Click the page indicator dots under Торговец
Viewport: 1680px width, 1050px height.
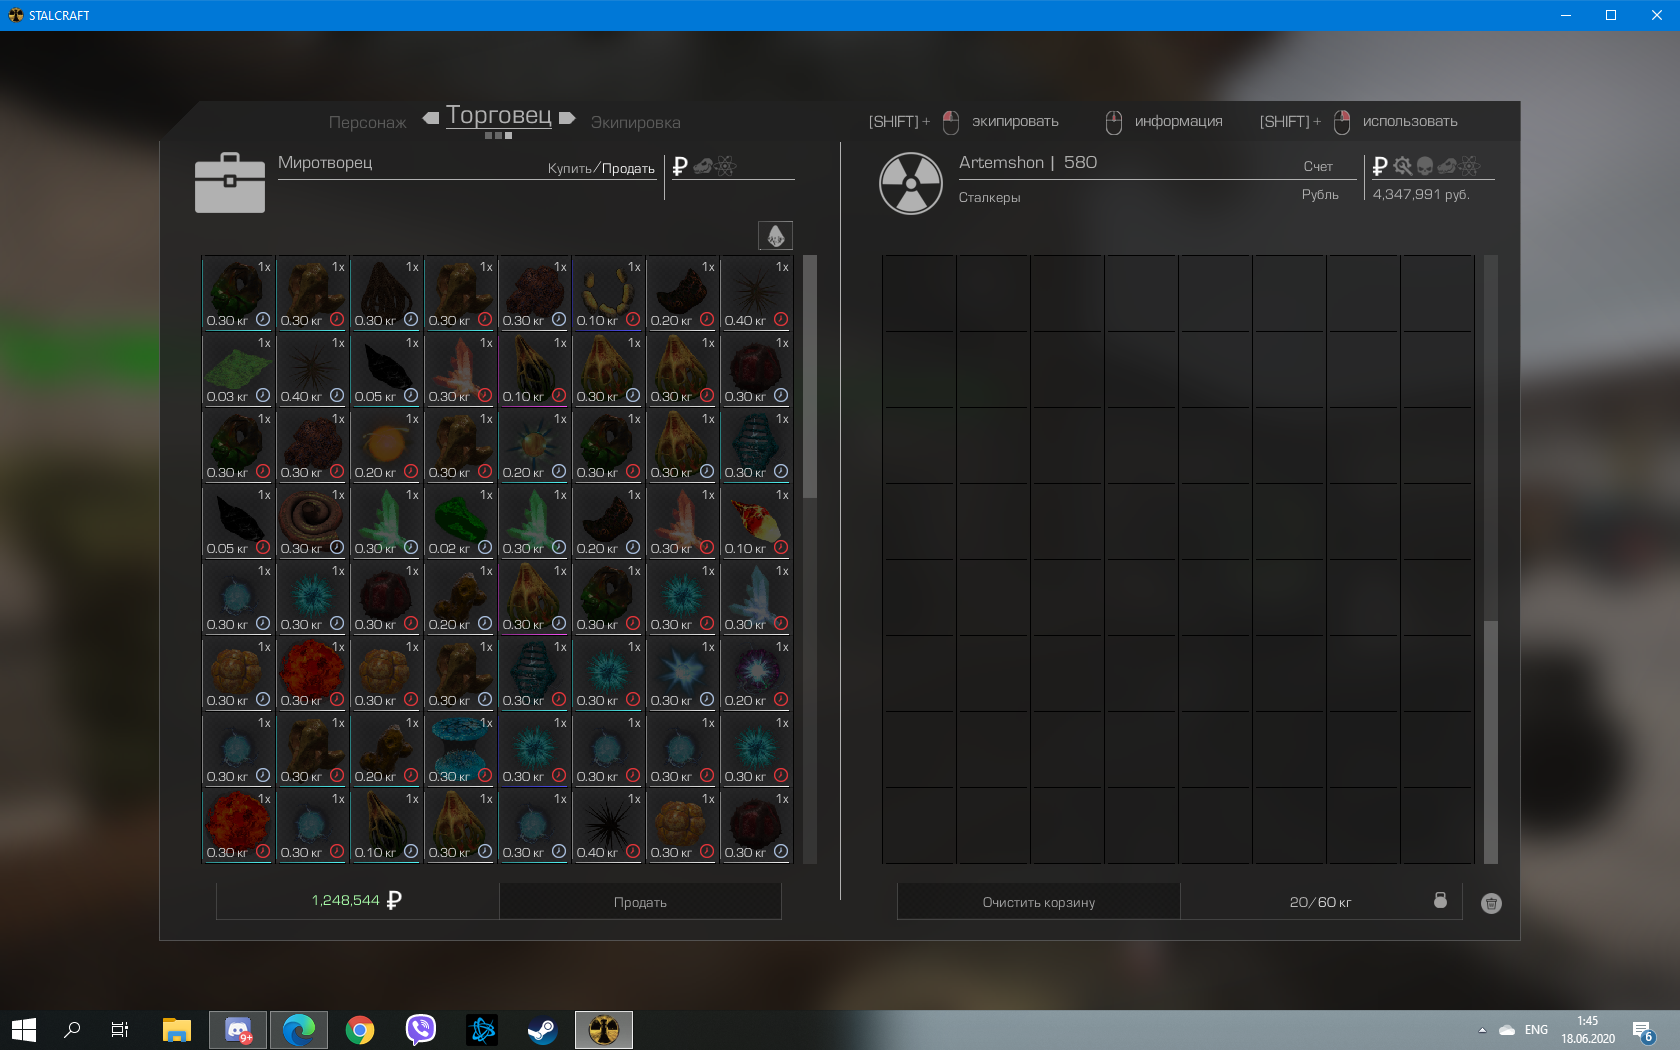498,135
